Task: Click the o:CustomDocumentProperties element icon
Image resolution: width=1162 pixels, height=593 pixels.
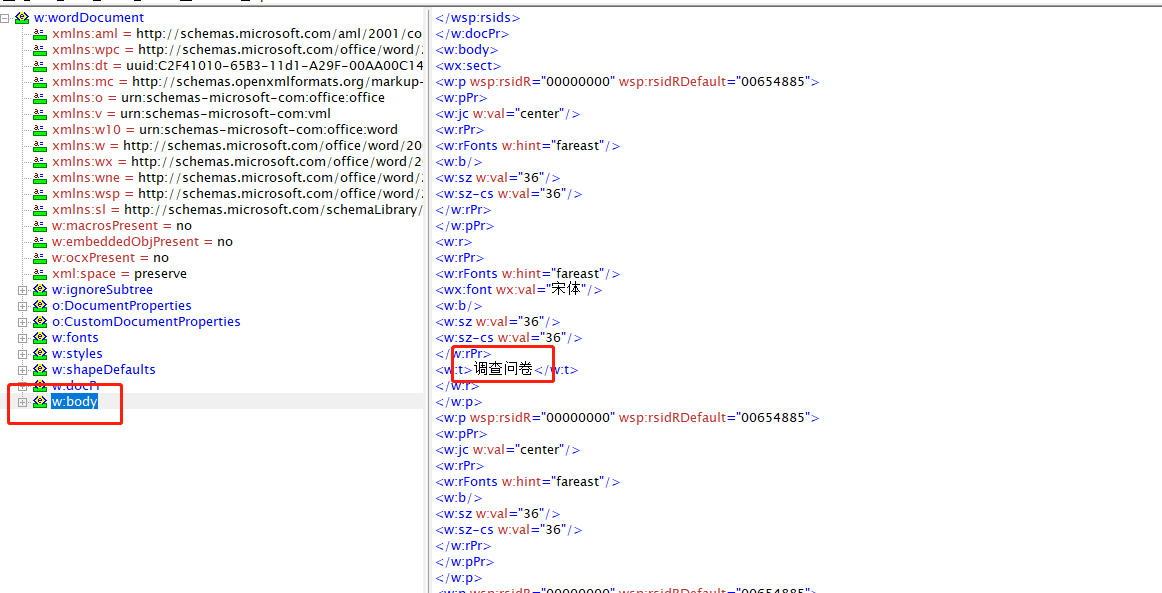Action: (40, 322)
